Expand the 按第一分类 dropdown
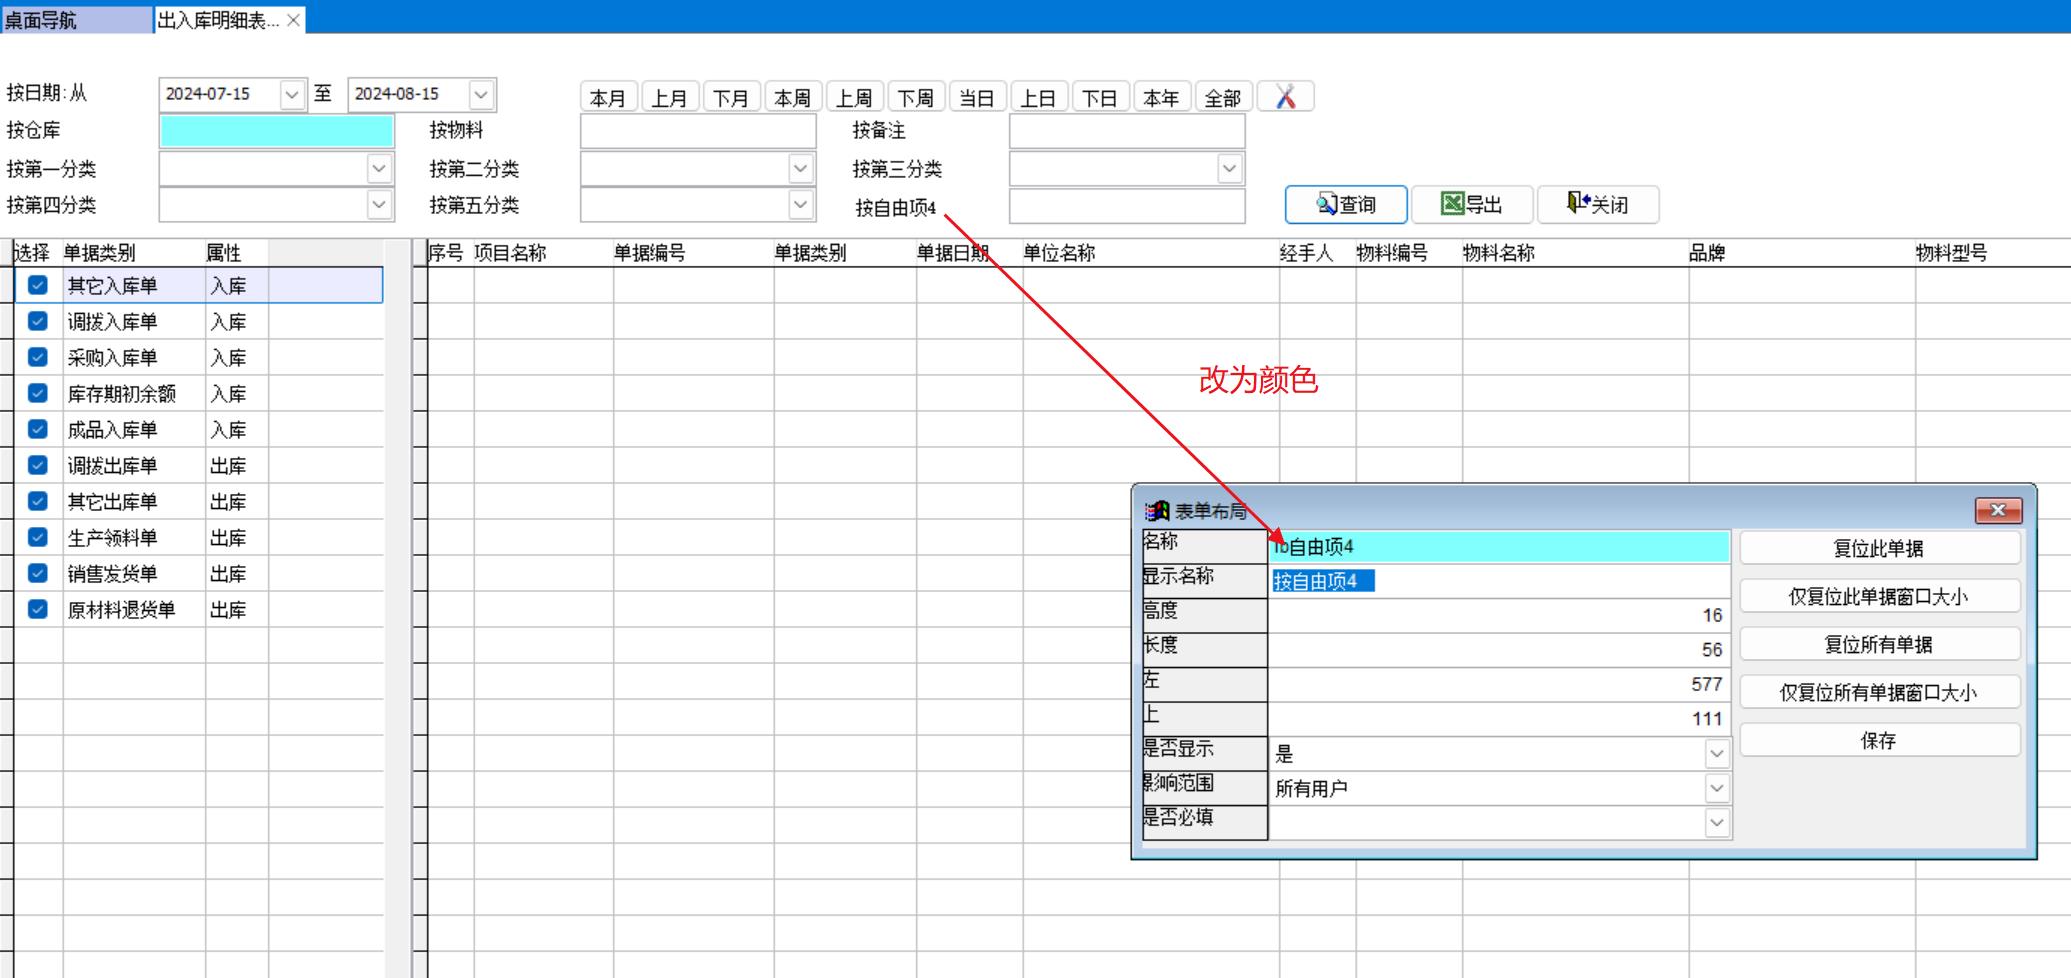This screenshot has height=978, width=2071. click(x=378, y=169)
